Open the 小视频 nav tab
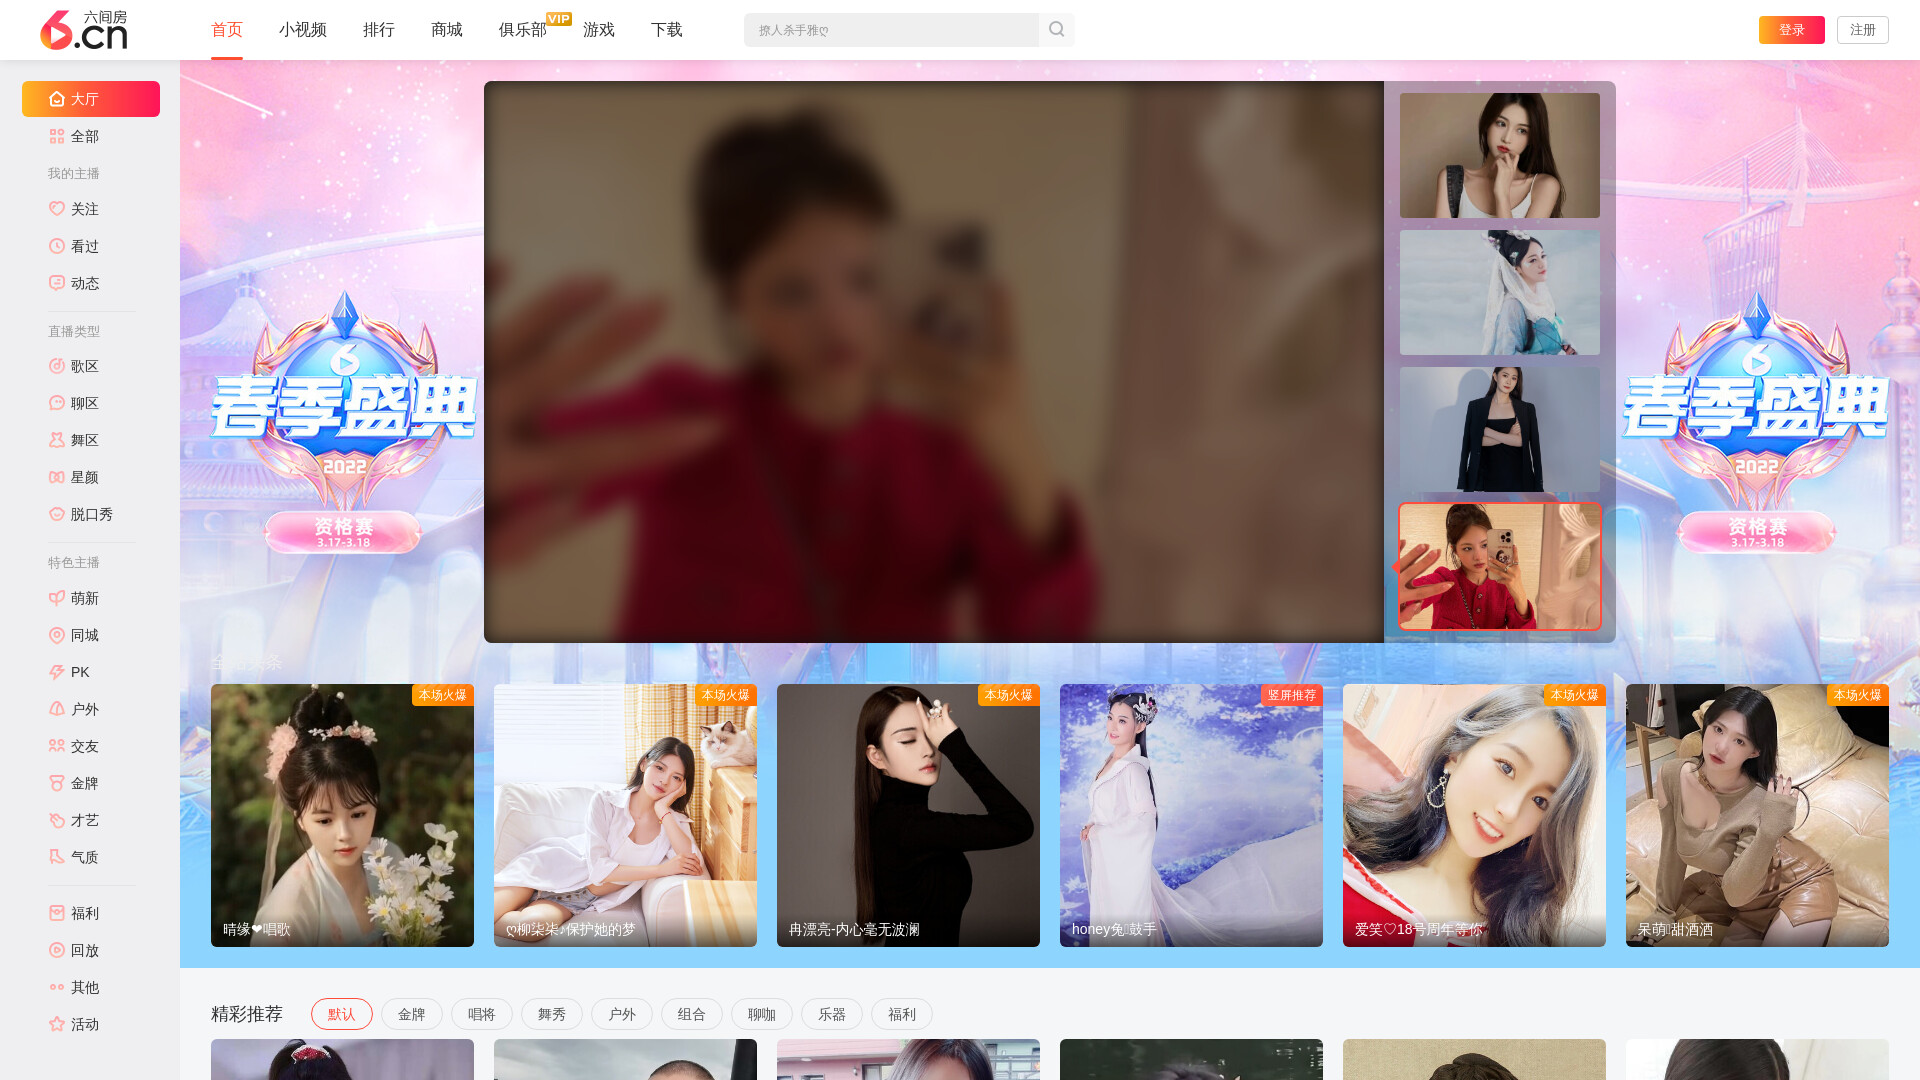The height and width of the screenshot is (1080, 1920). coord(303,30)
